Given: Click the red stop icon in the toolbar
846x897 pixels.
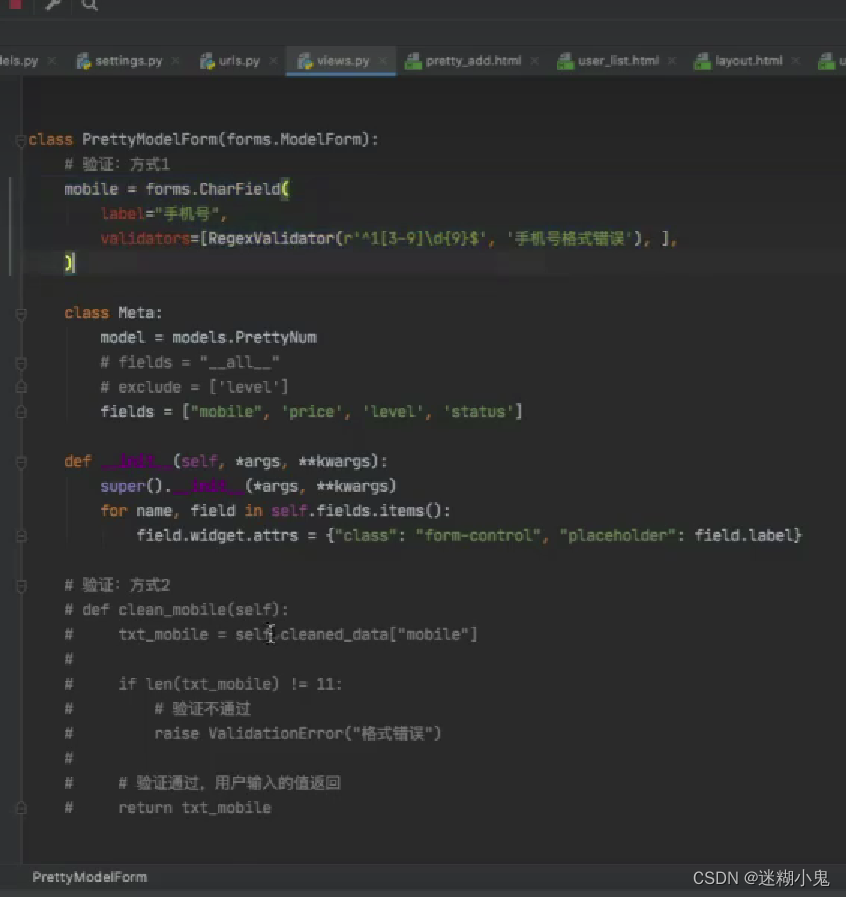Looking at the screenshot, I should (15, 3).
